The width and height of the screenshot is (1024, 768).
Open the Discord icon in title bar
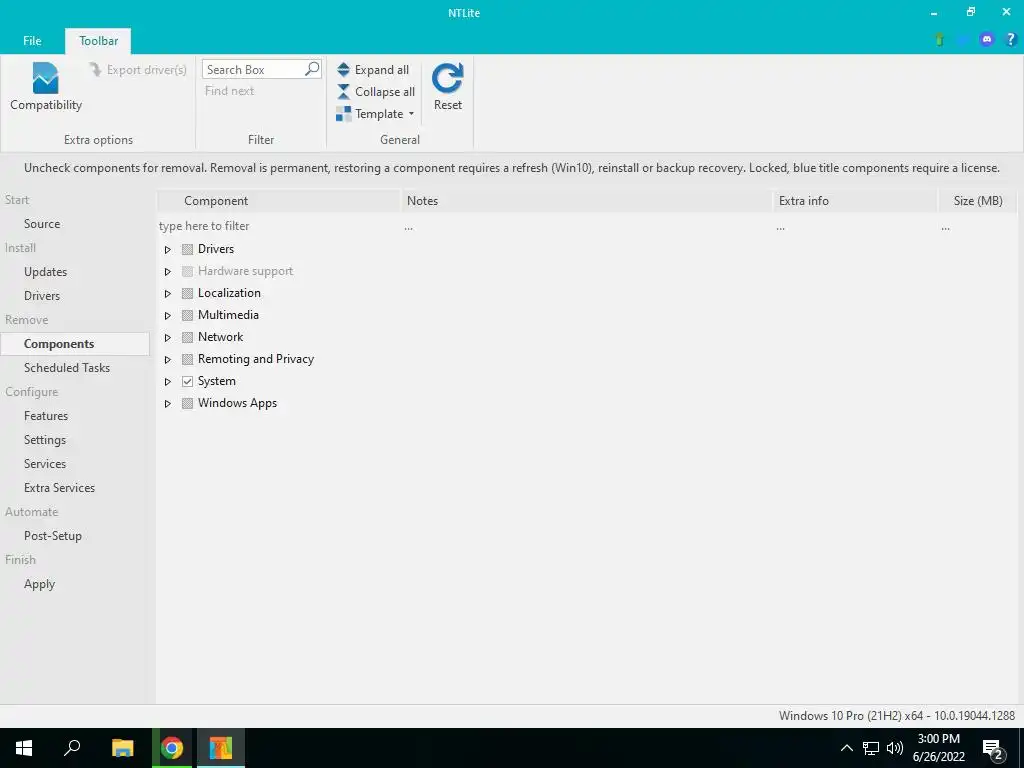pos(987,40)
